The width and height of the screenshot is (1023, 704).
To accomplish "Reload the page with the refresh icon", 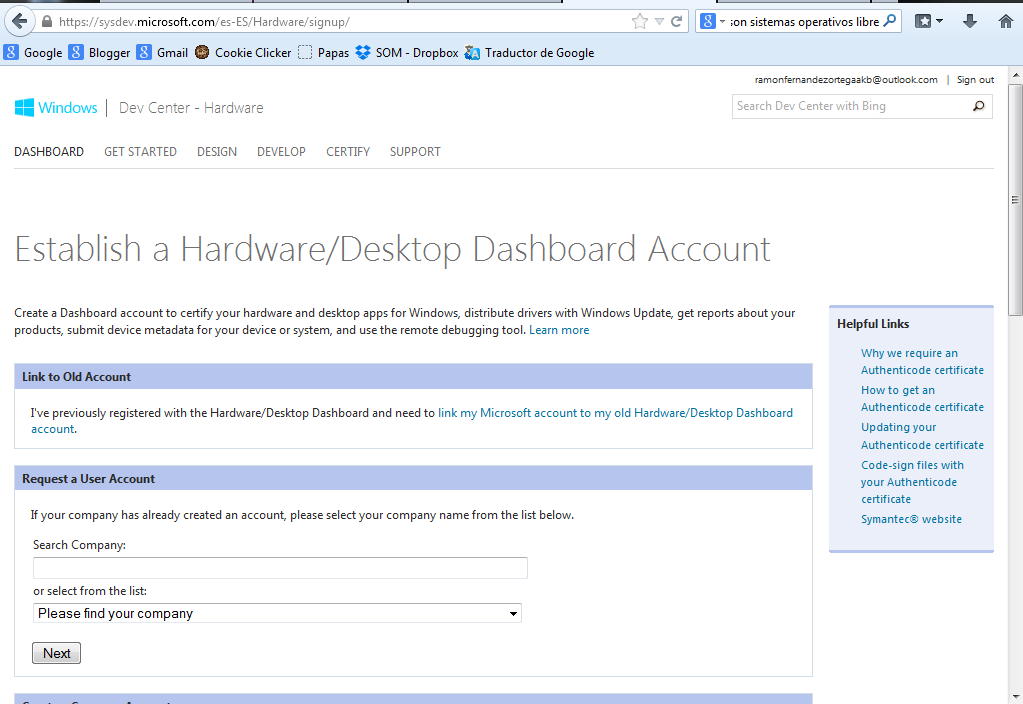I will point(677,22).
